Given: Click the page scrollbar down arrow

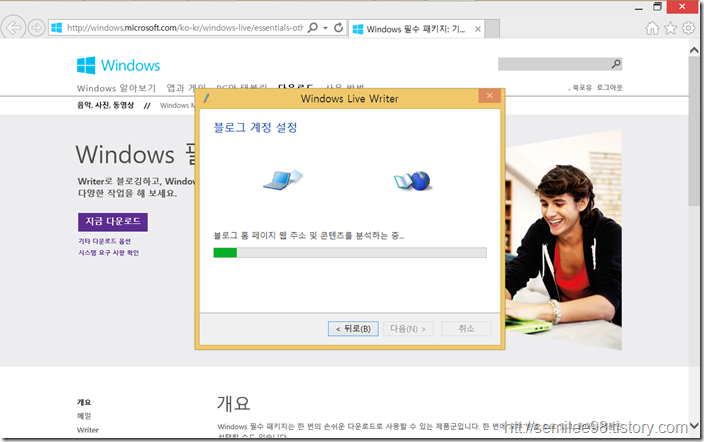Looking at the screenshot, I should 694,425.
